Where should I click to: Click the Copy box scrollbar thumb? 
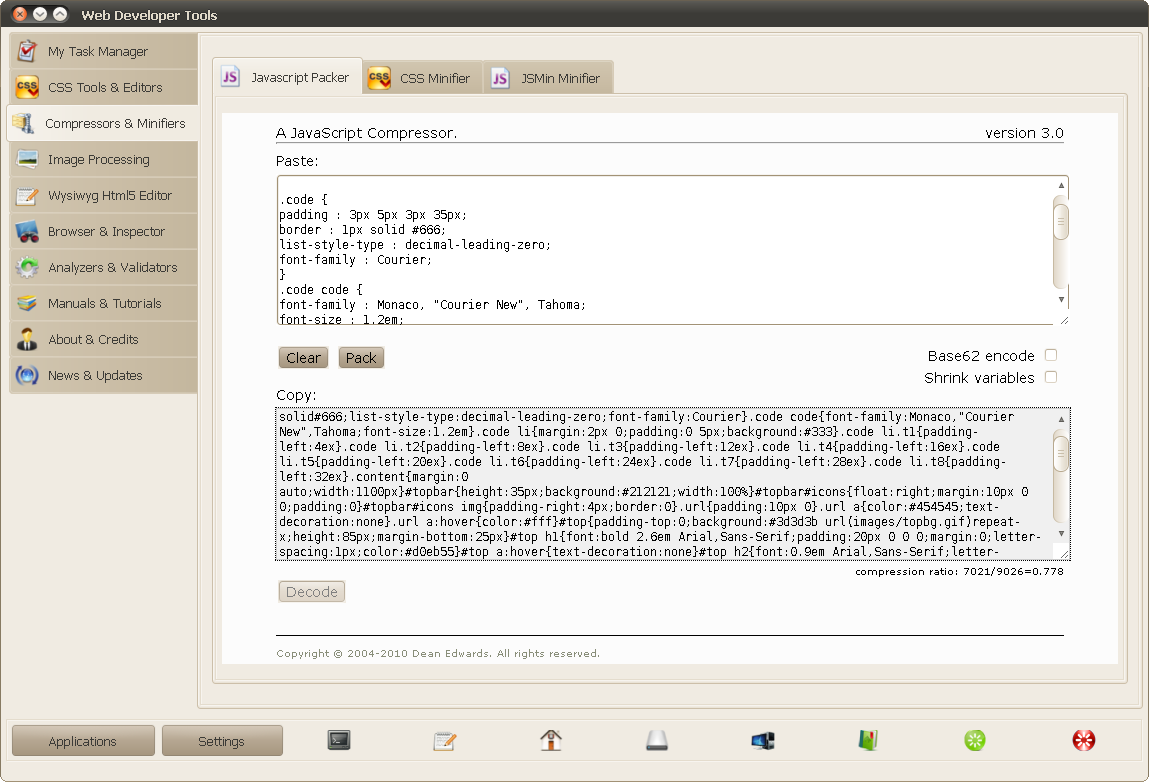(x=1060, y=454)
